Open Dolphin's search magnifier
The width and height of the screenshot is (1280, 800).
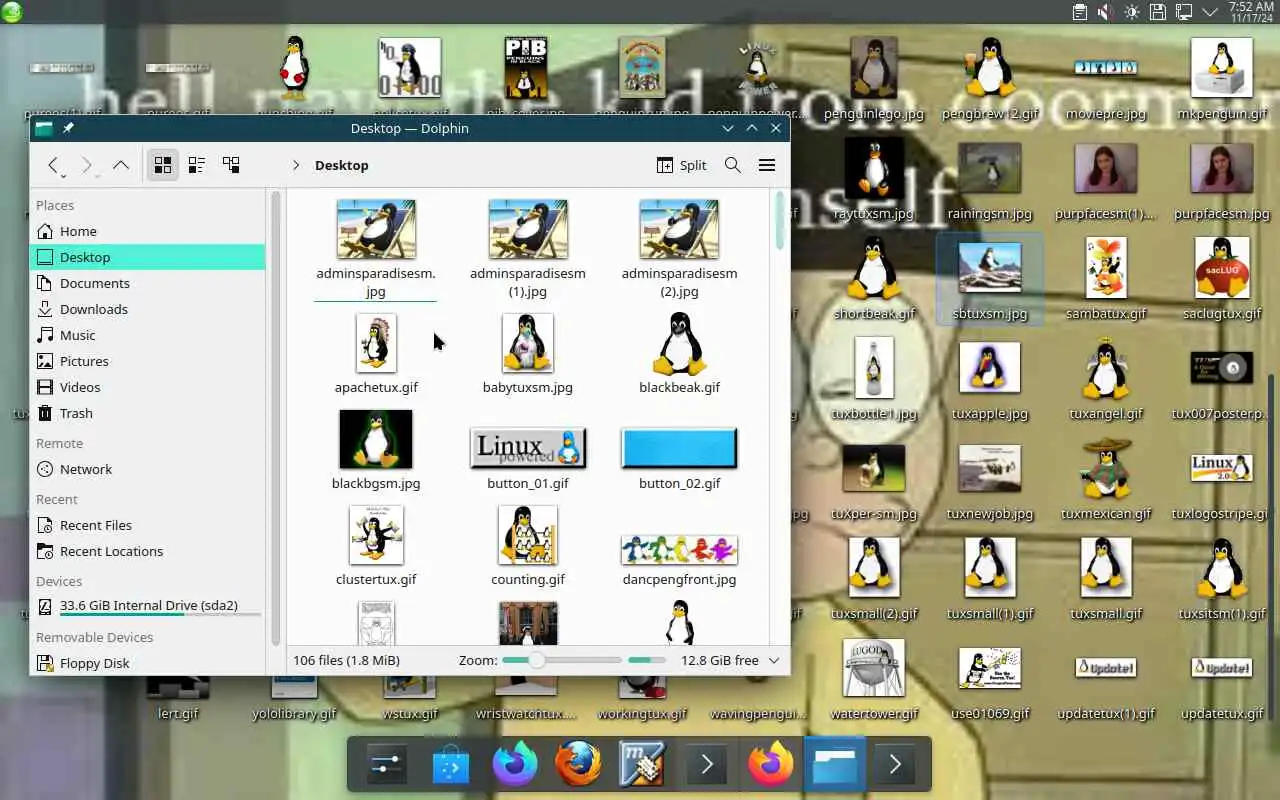coord(732,165)
